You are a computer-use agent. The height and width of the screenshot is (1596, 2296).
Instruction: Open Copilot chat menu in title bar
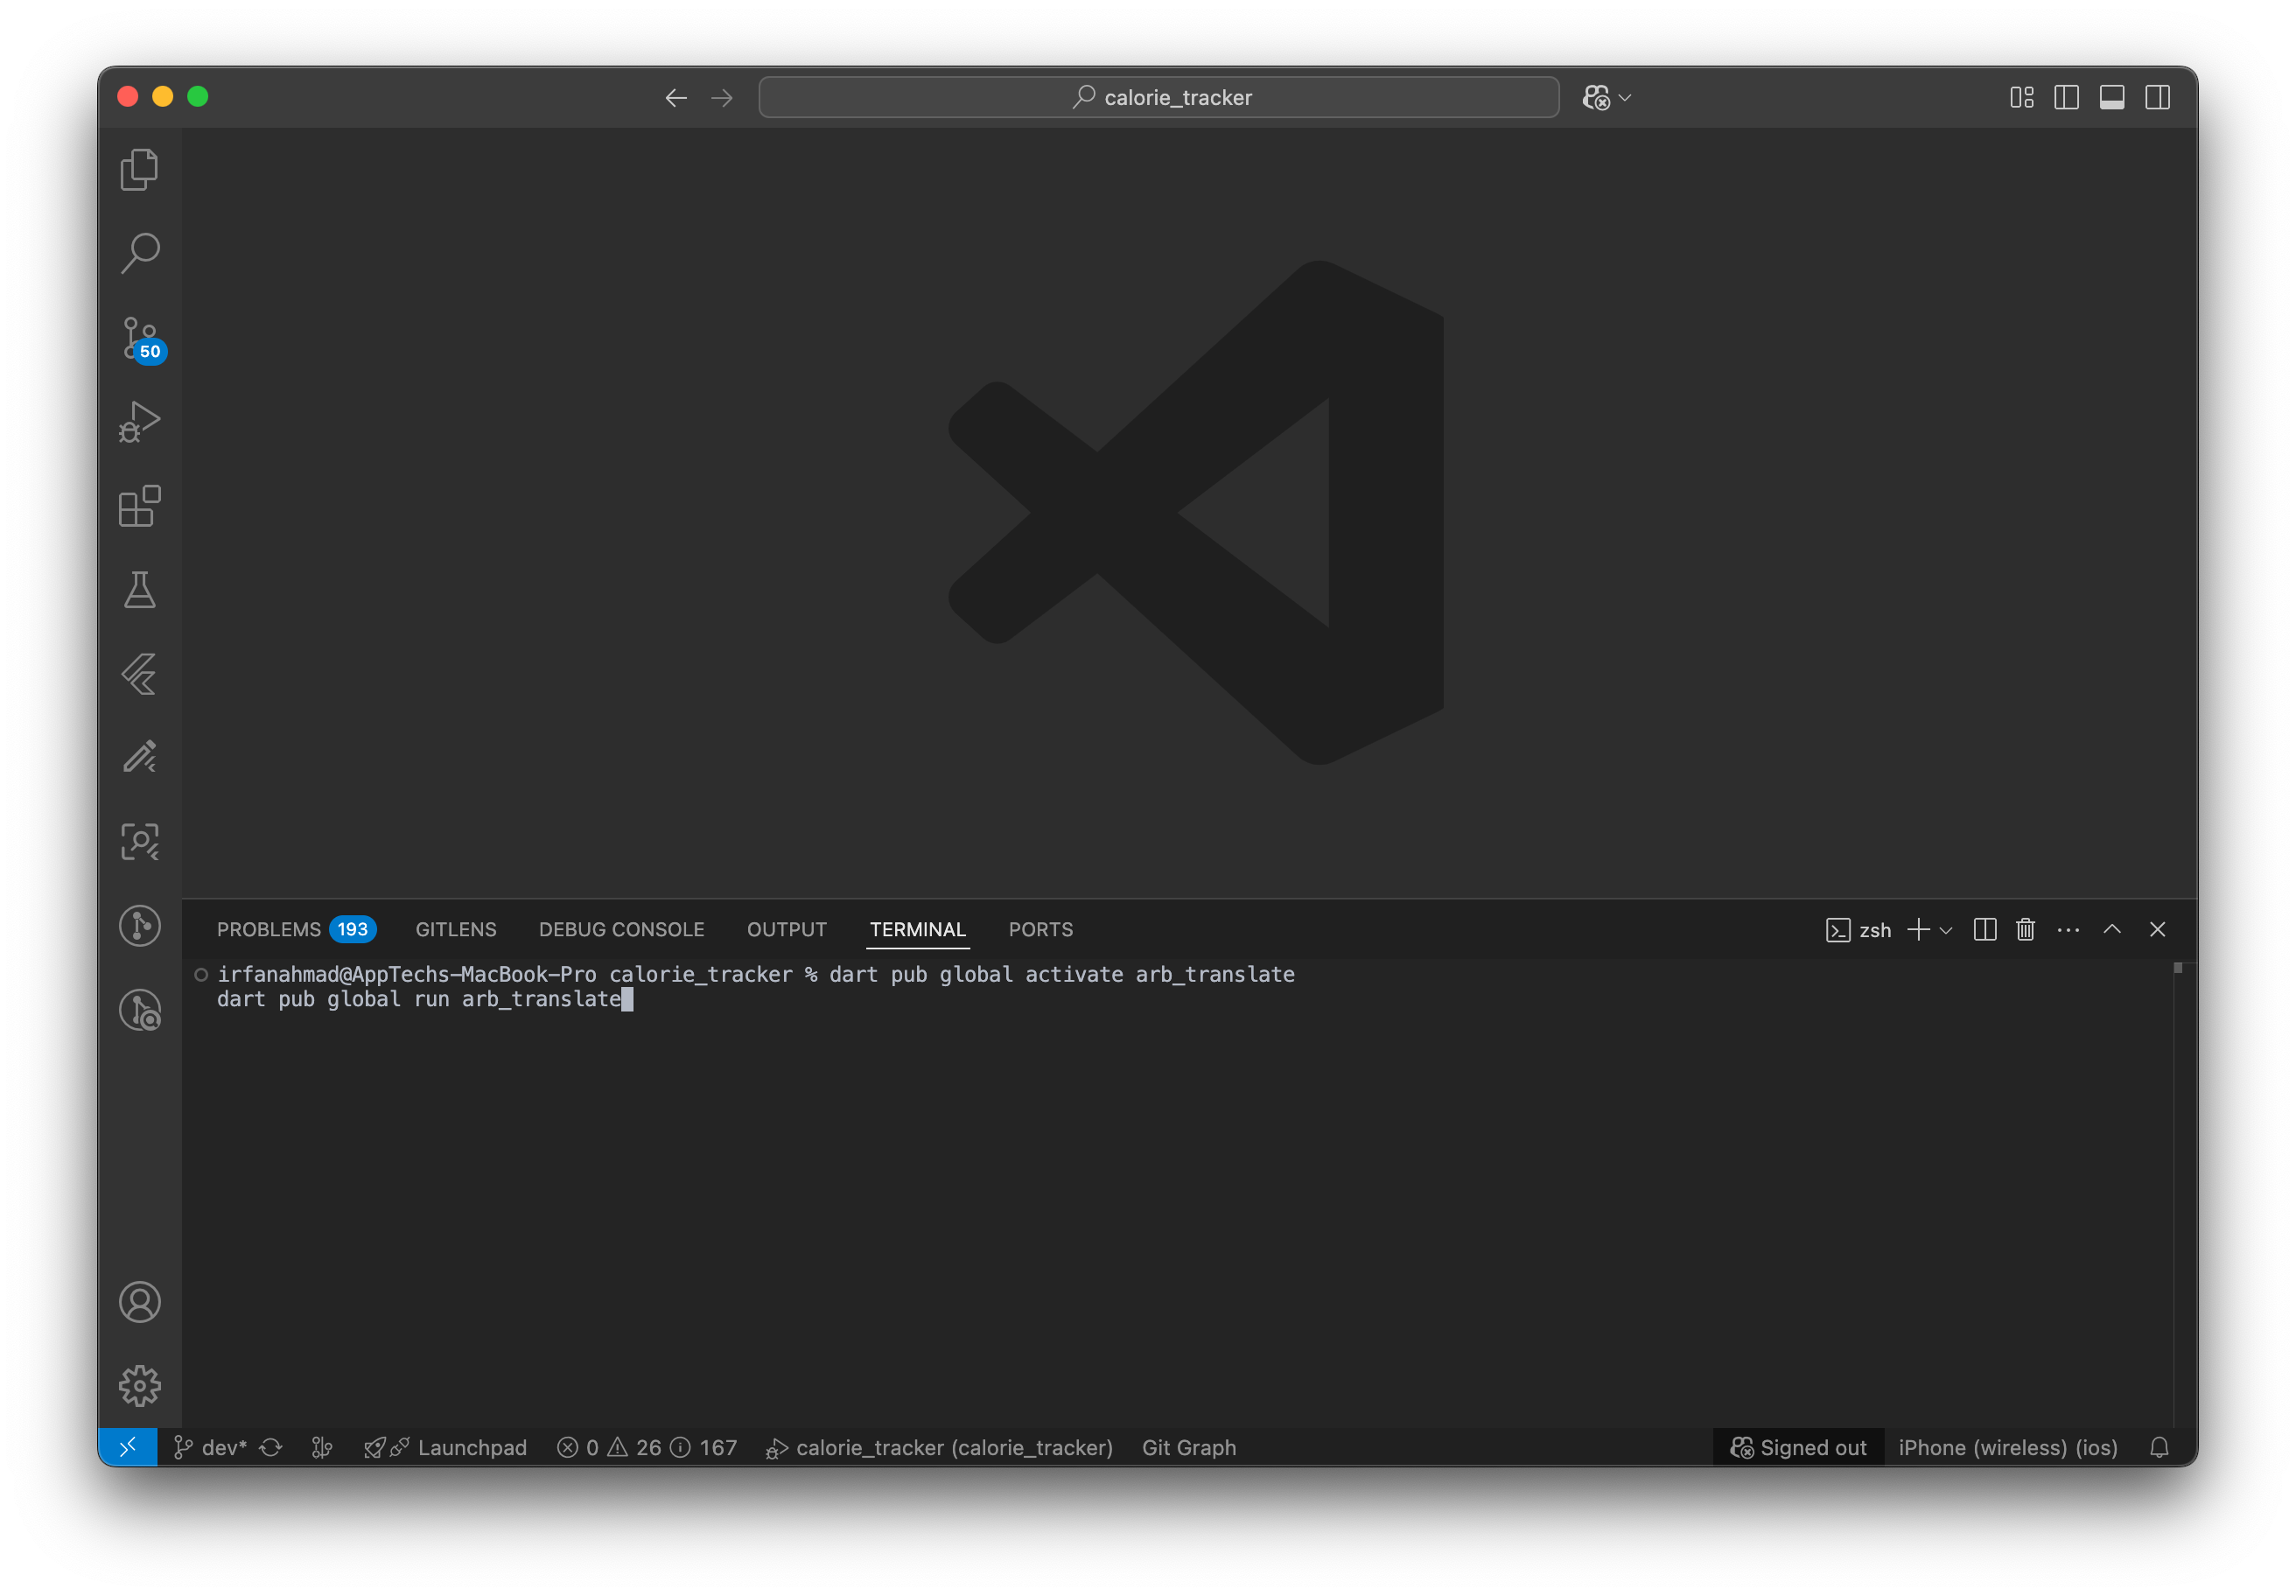(1607, 97)
